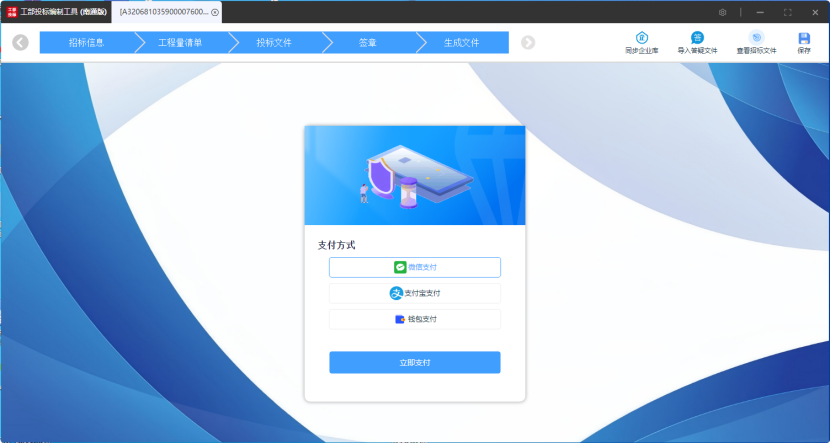Click the 同步企业库 sync icon
This screenshot has height=444, width=831.
pyautogui.click(x=641, y=38)
